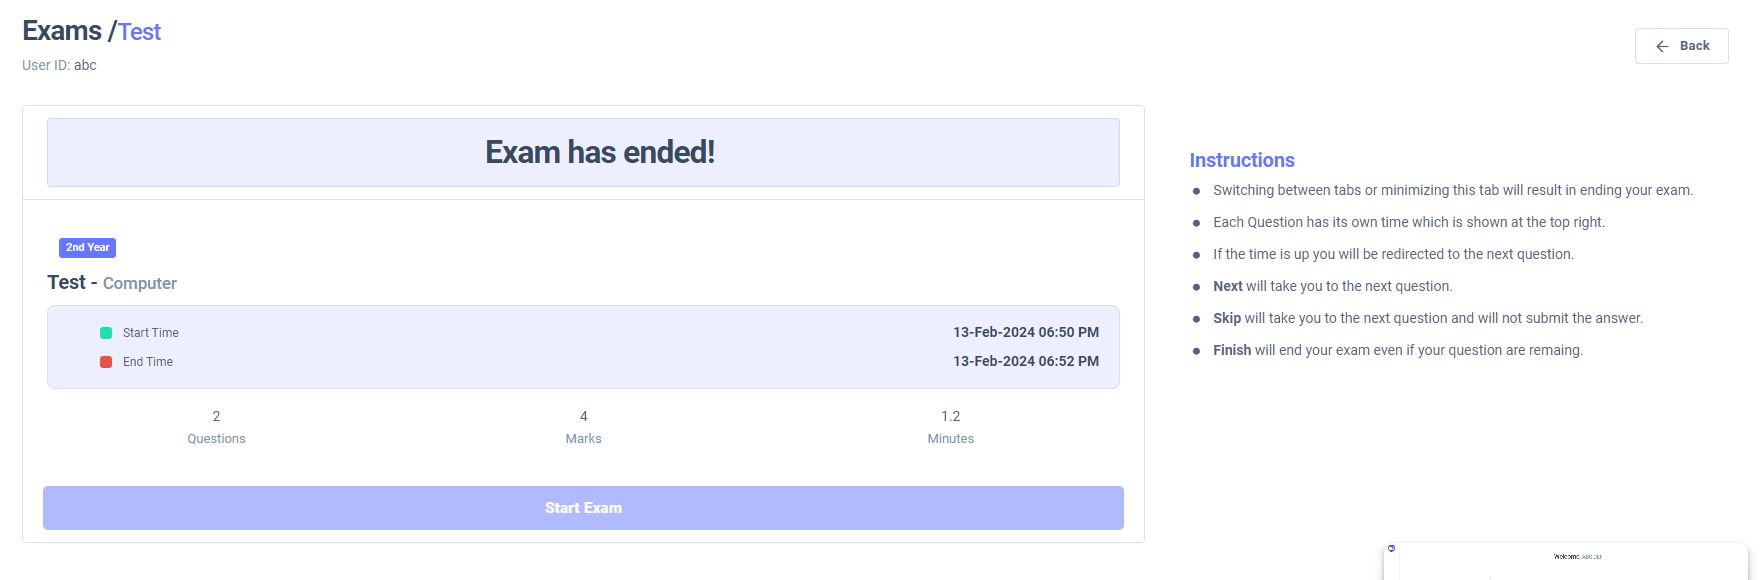
Task: Select the Test breadcrumb item
Action: 140,32
